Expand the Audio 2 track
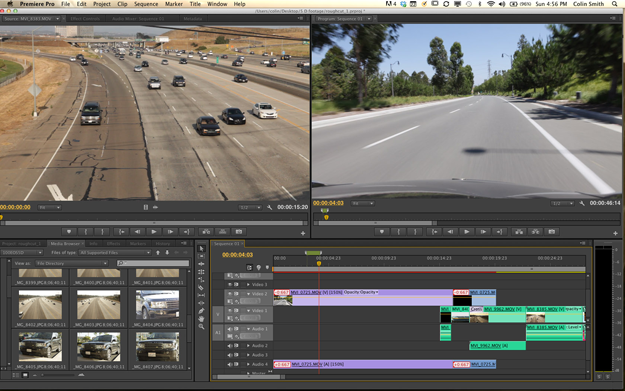This screenshot has height=391, width=625. point(248,346)
